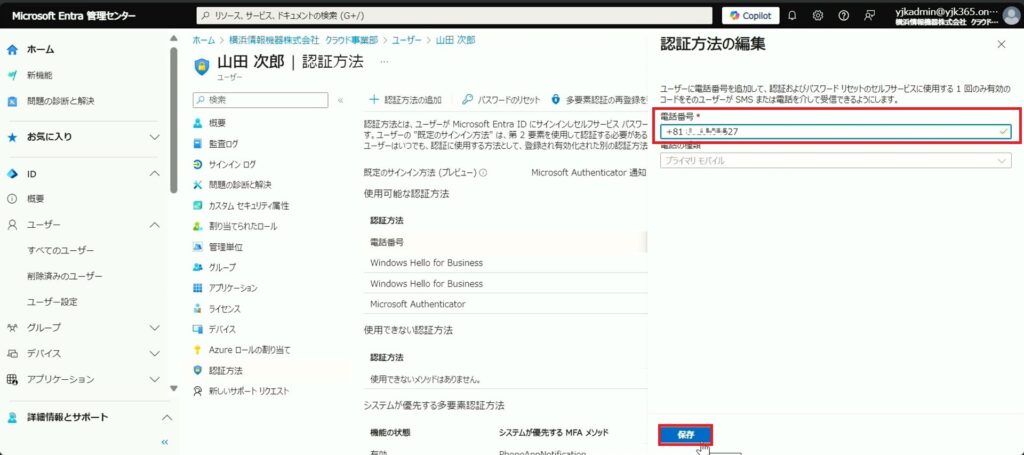Image resolution: width=1024 pixels, height=455 pixels.
Task: Click the 電話番号 input field
Action: [x=835, y=132]
